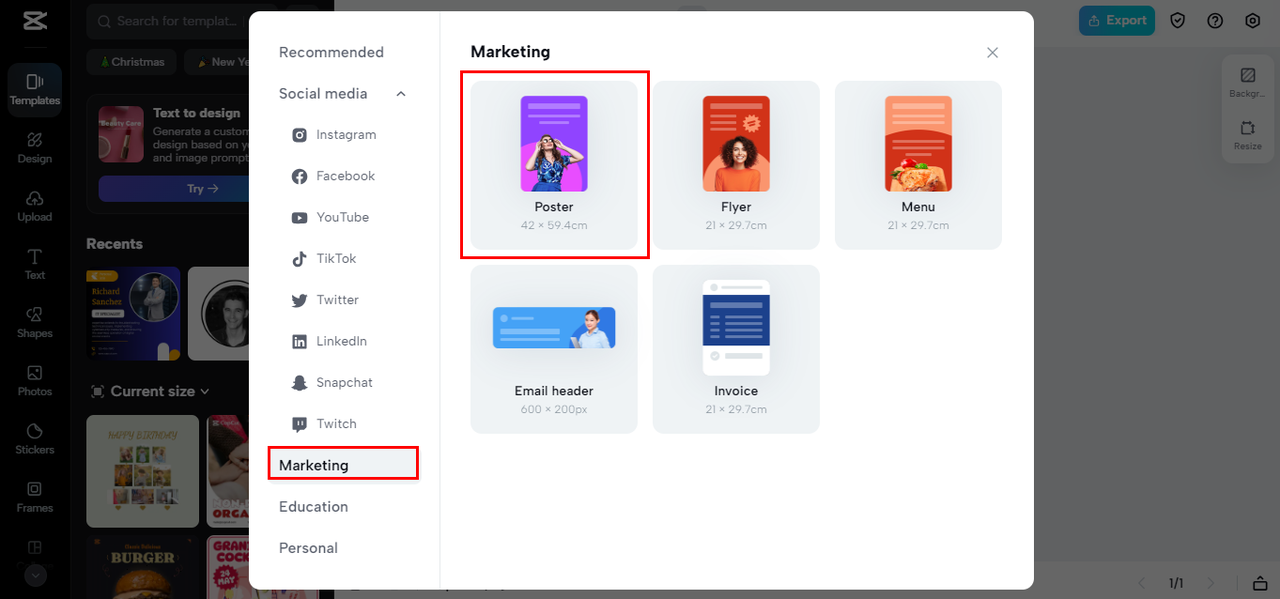Open the Current size dropdown
The height and width of the screenshot is (599, 1280).
151,391
